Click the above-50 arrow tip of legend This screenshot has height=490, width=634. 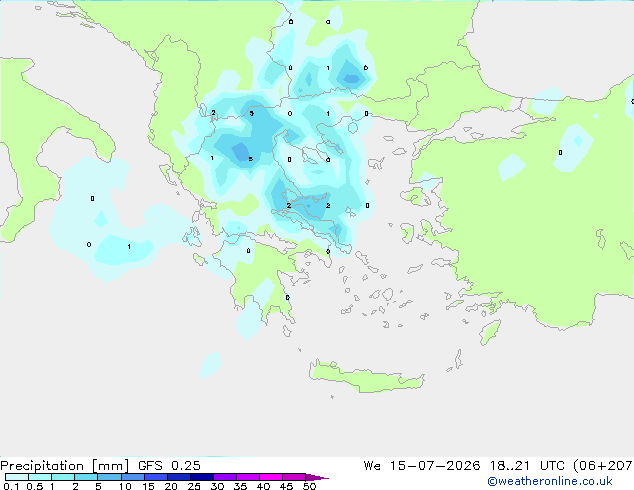(x=317, y=477)
